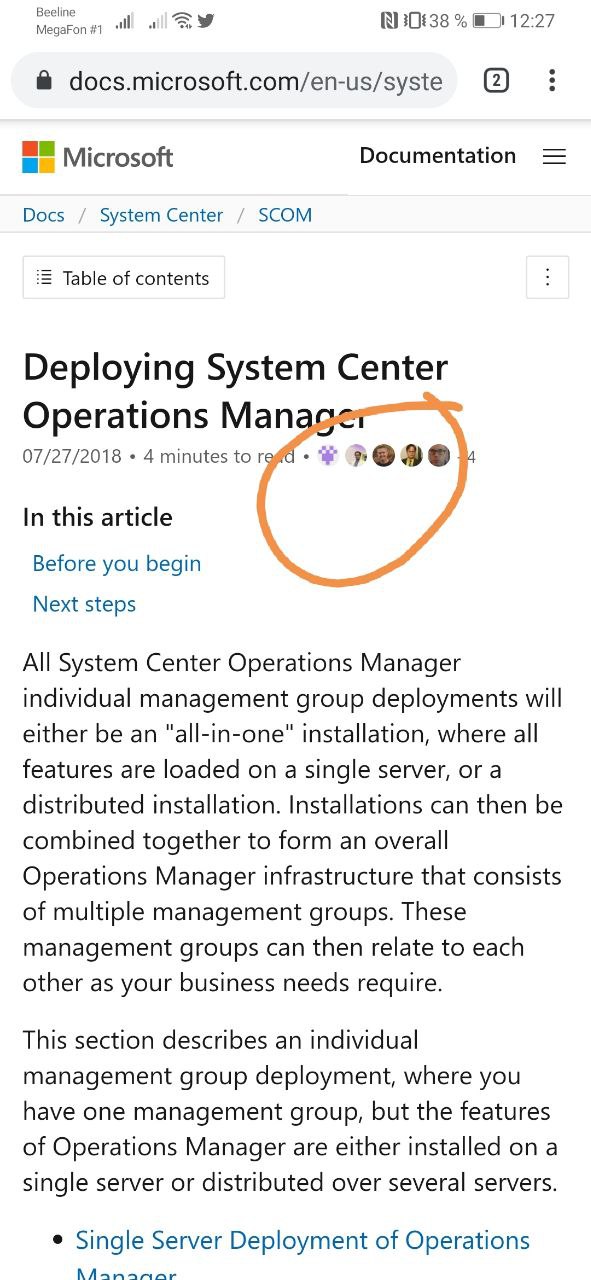Tap the battery icon in the status bar
591x1280 pixels.
tap(487, 20)
